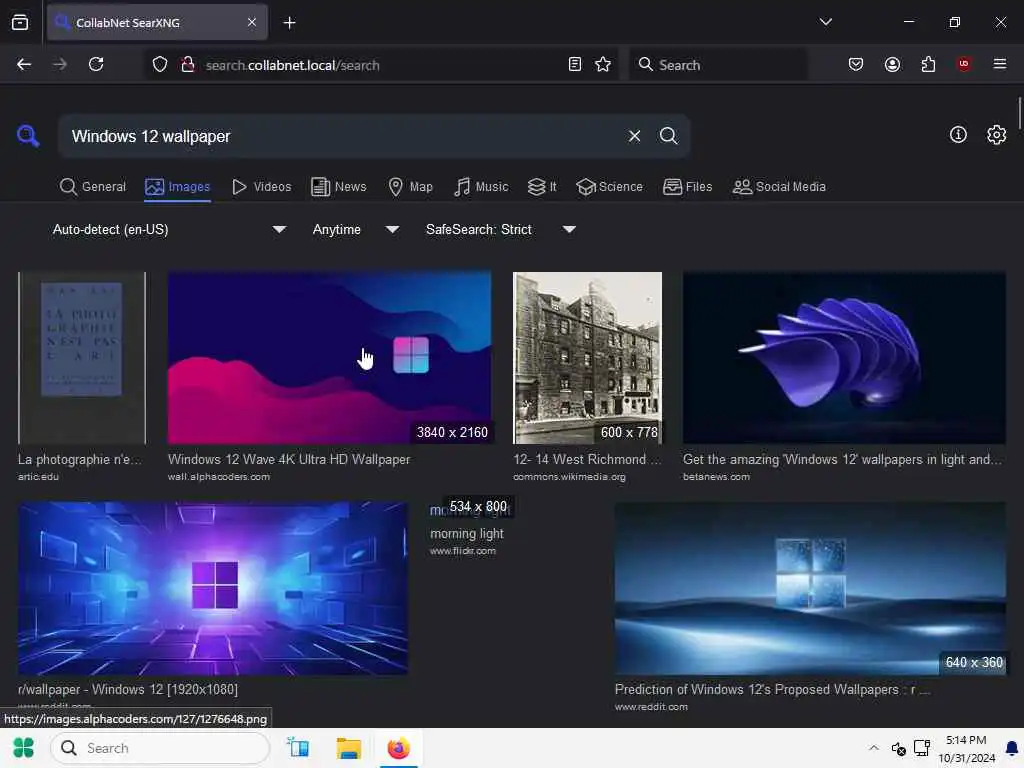Open the tracking protection shield icon
Screen dimensions: 1024x768
(160, 64)
